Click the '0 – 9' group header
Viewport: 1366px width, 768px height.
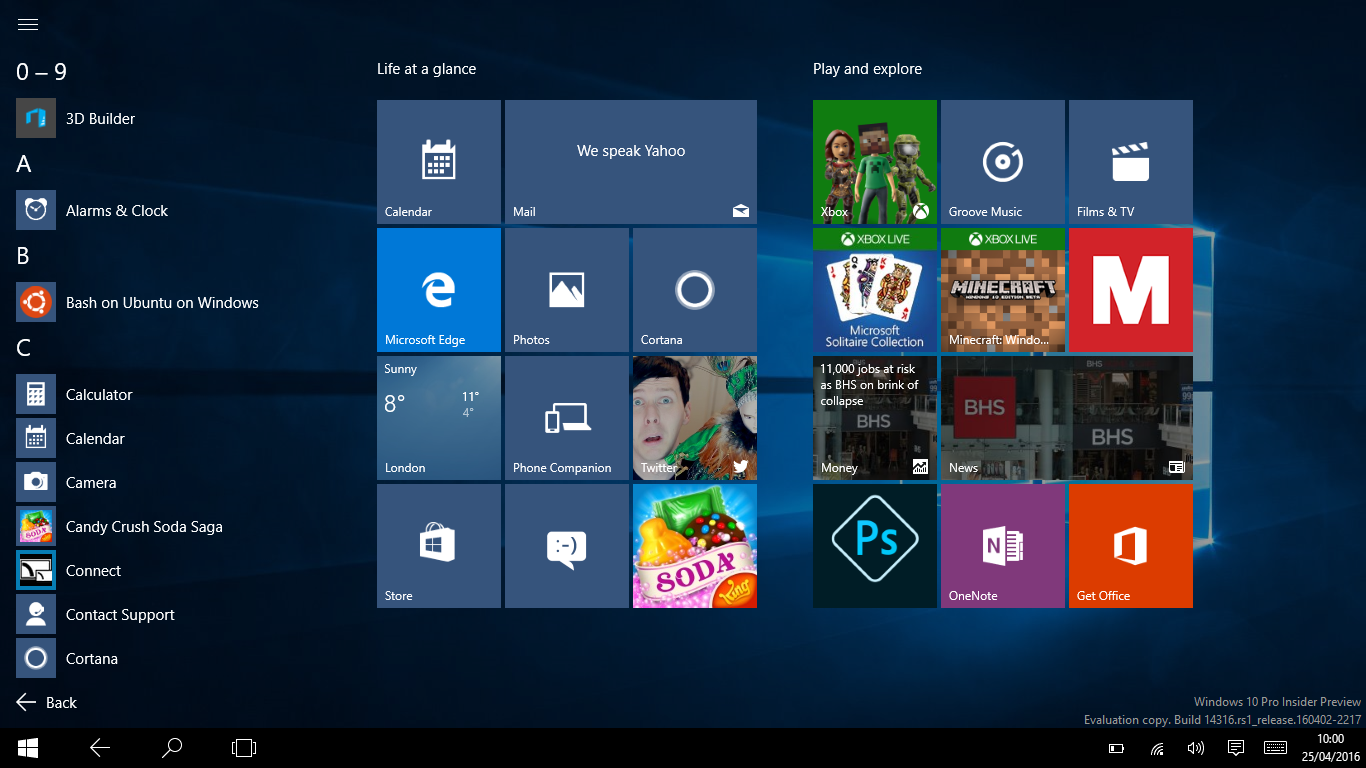(41, 72)
